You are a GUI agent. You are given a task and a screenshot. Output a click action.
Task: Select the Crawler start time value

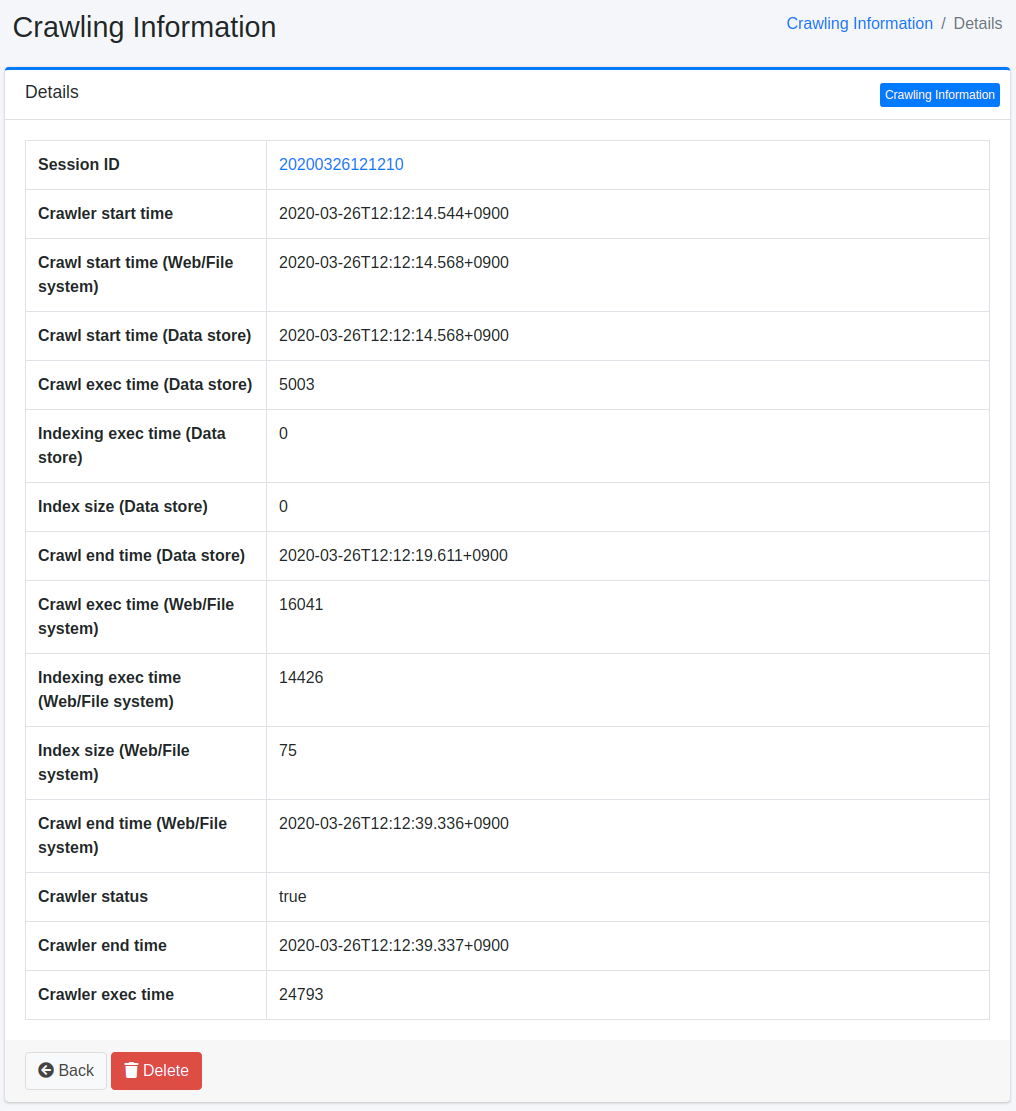tap(393, 213)
